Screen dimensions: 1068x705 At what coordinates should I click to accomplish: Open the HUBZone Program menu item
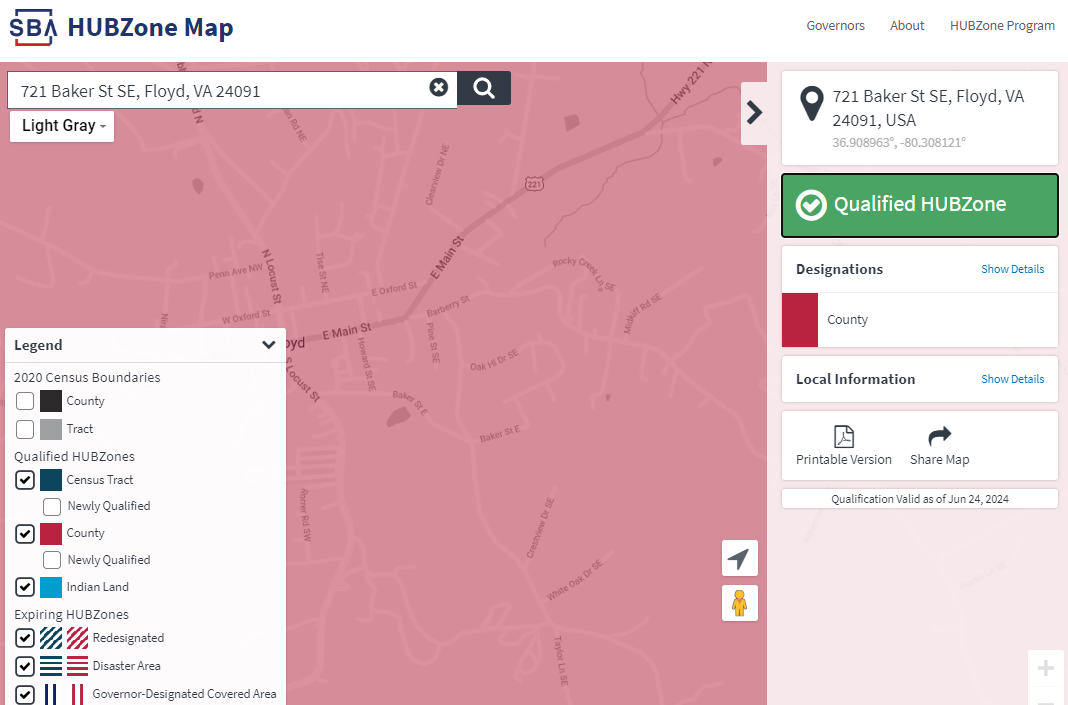[1002, 25]
